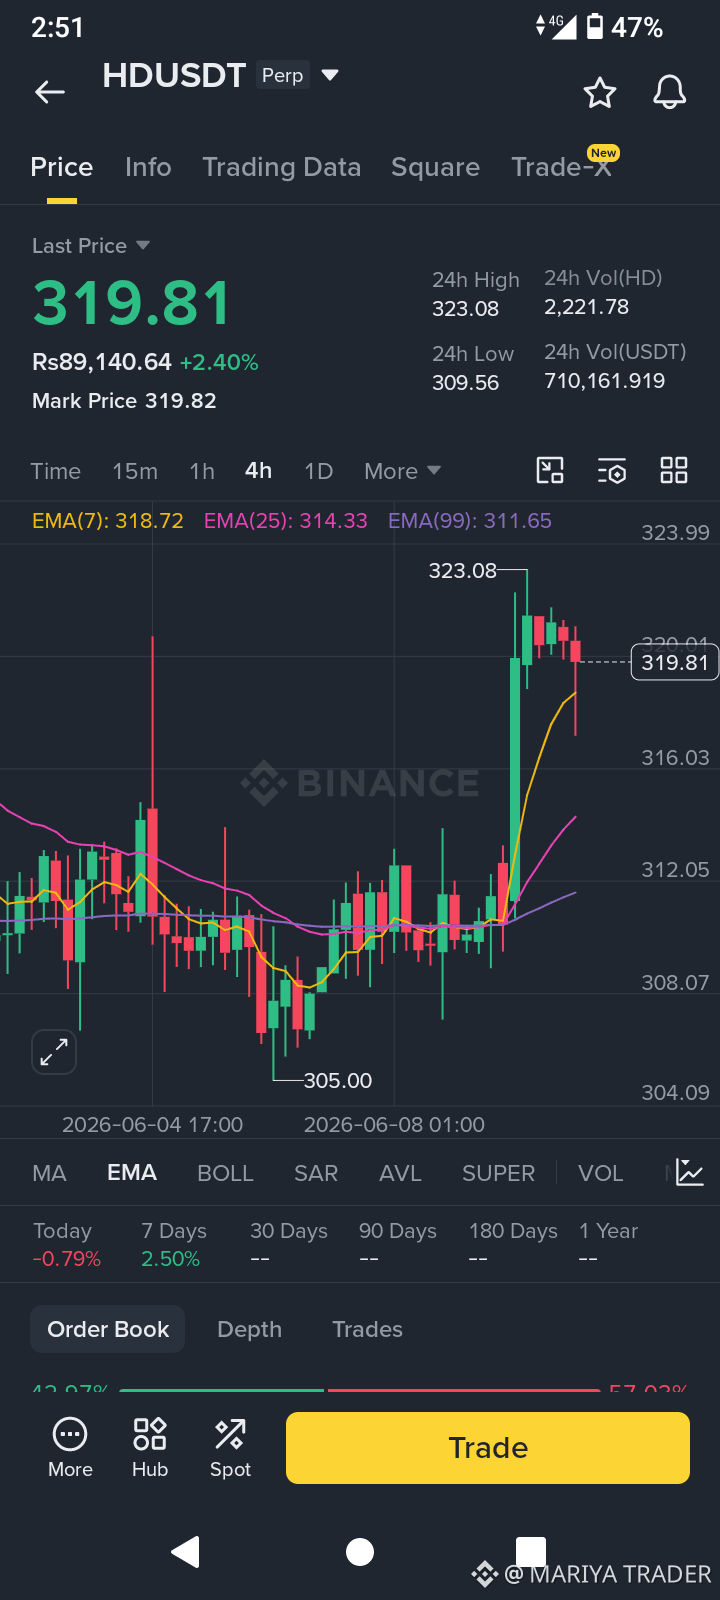Tap the Rs89,140.64 converted price

point(102,362)
